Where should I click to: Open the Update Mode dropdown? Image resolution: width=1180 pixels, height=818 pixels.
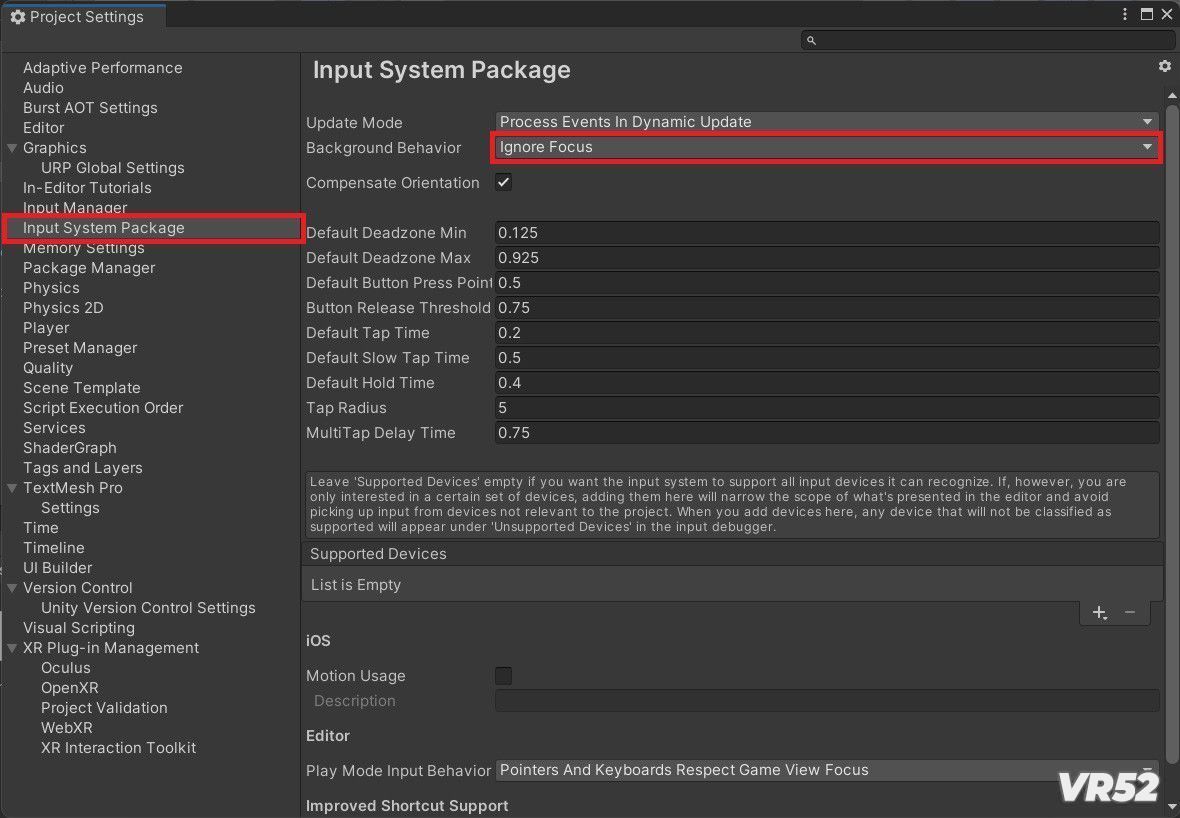point(826,122)
